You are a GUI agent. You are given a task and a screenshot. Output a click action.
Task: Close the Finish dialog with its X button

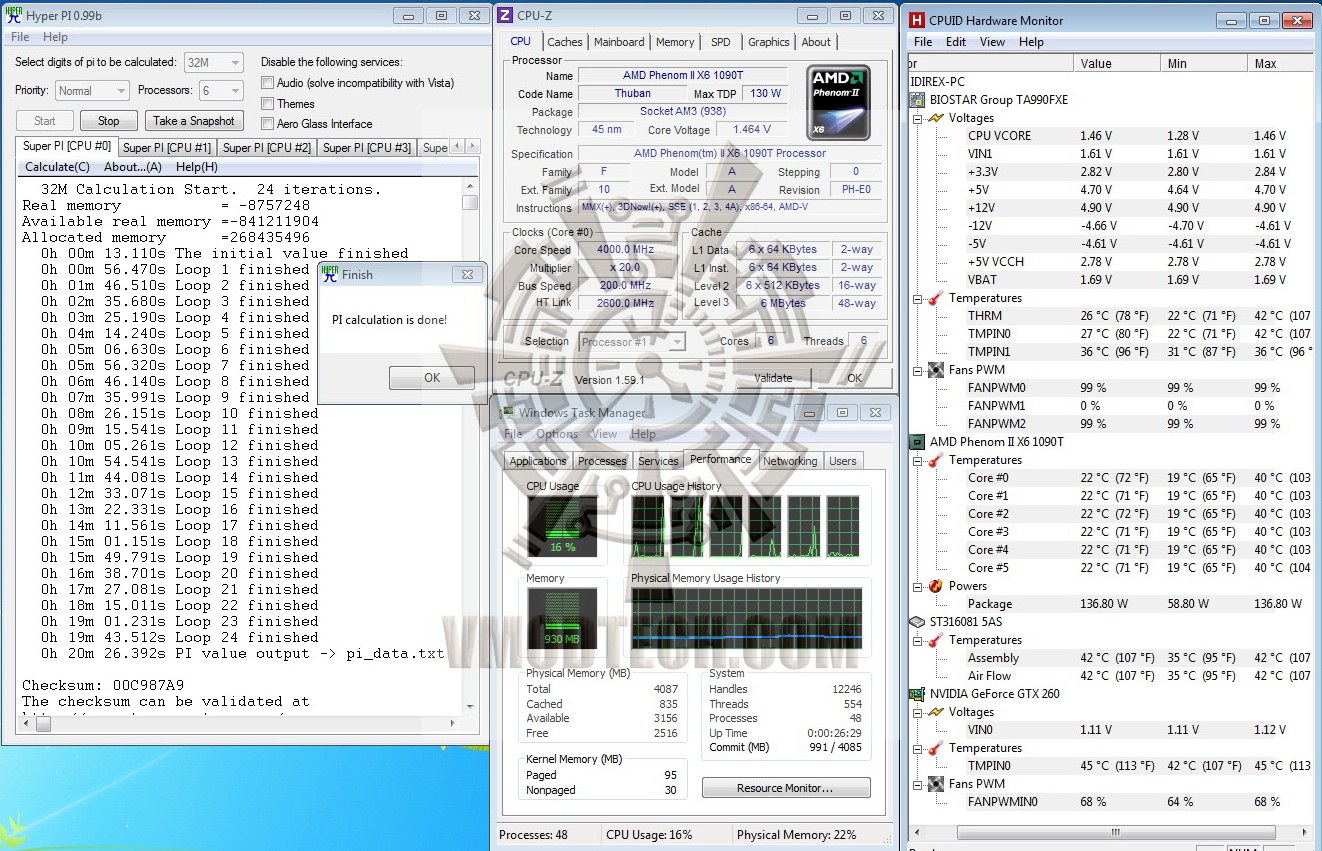(x=465, y=274)
